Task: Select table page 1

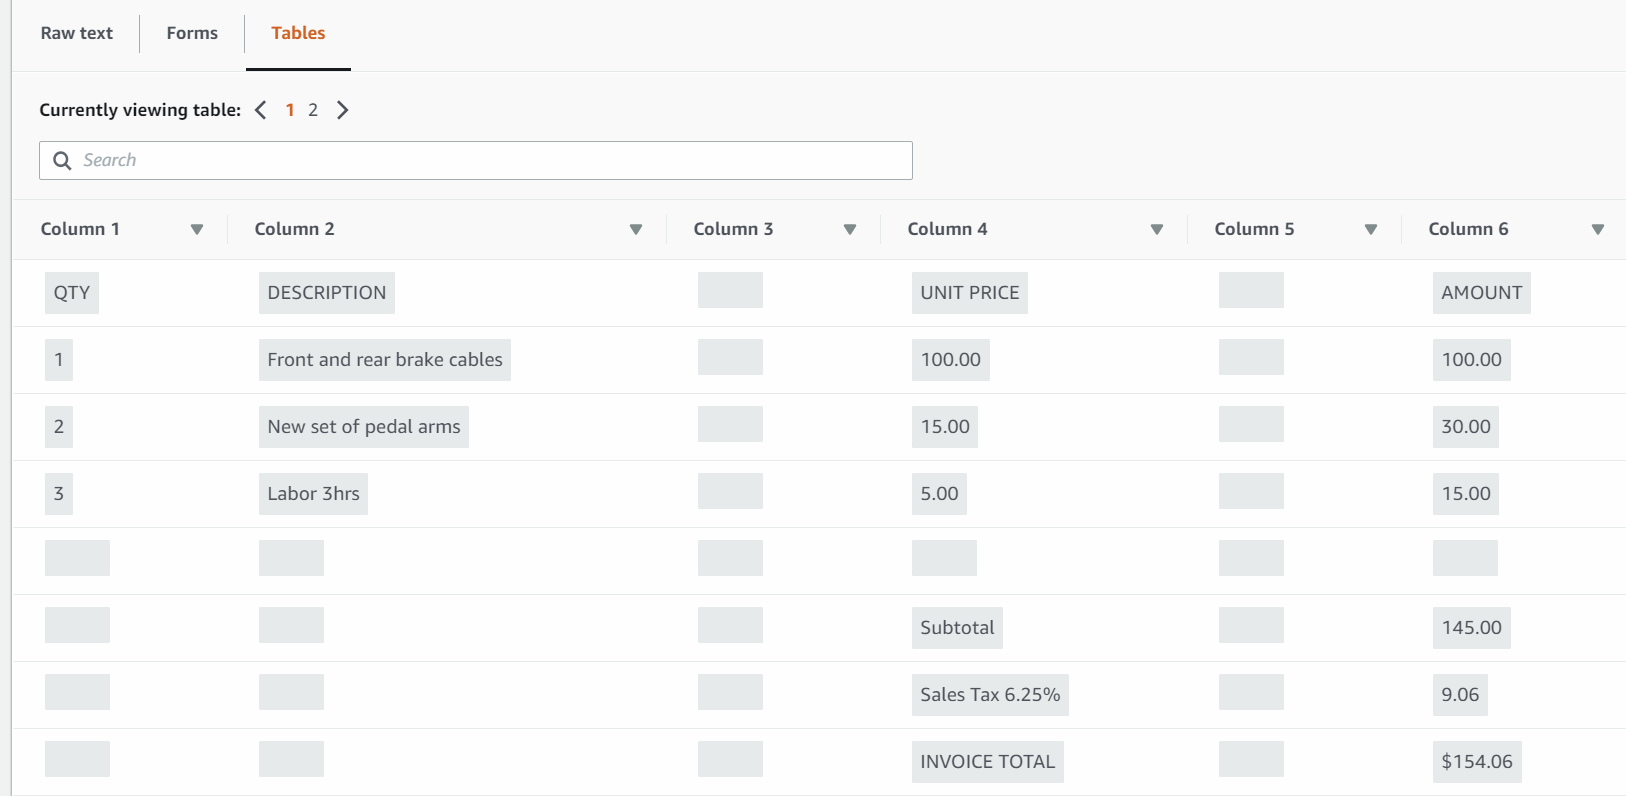Action: point(290,110)
